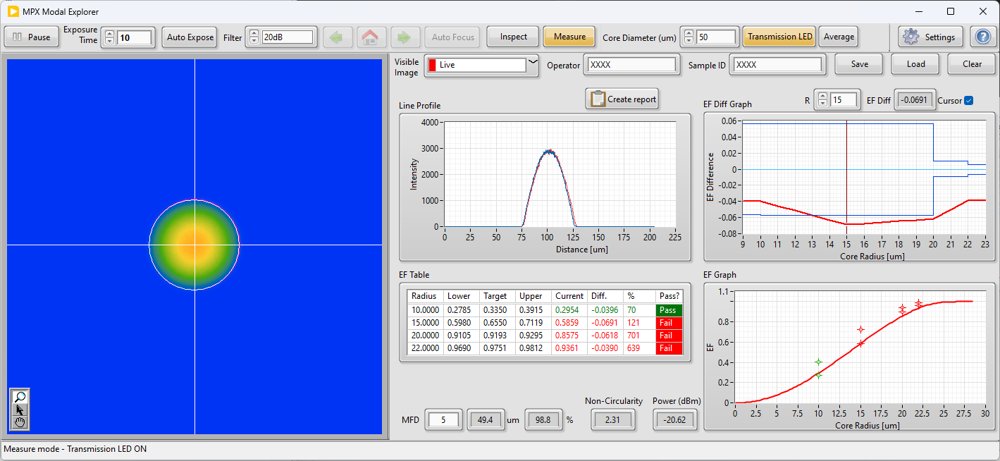Image resolution: width=1000 pixels, height=461 pixels.
Task: Toggle the Measure mode button
Action: (570, 37)
